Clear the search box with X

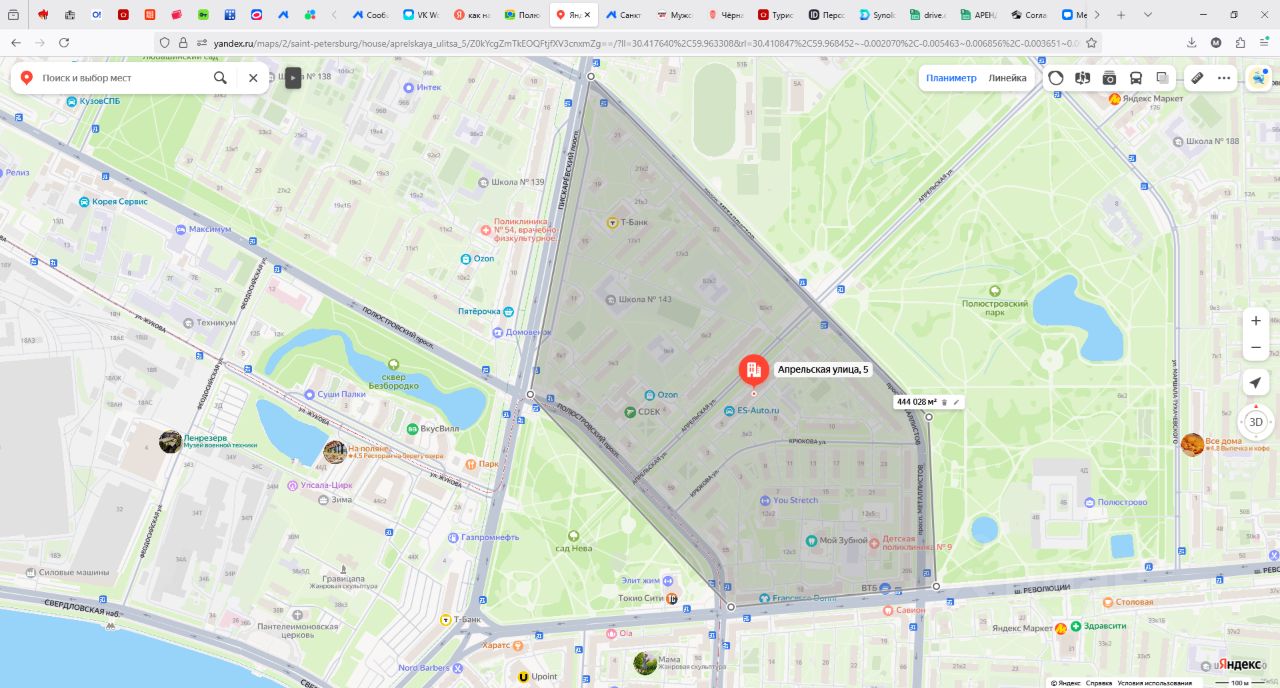(x=253, y=78)
